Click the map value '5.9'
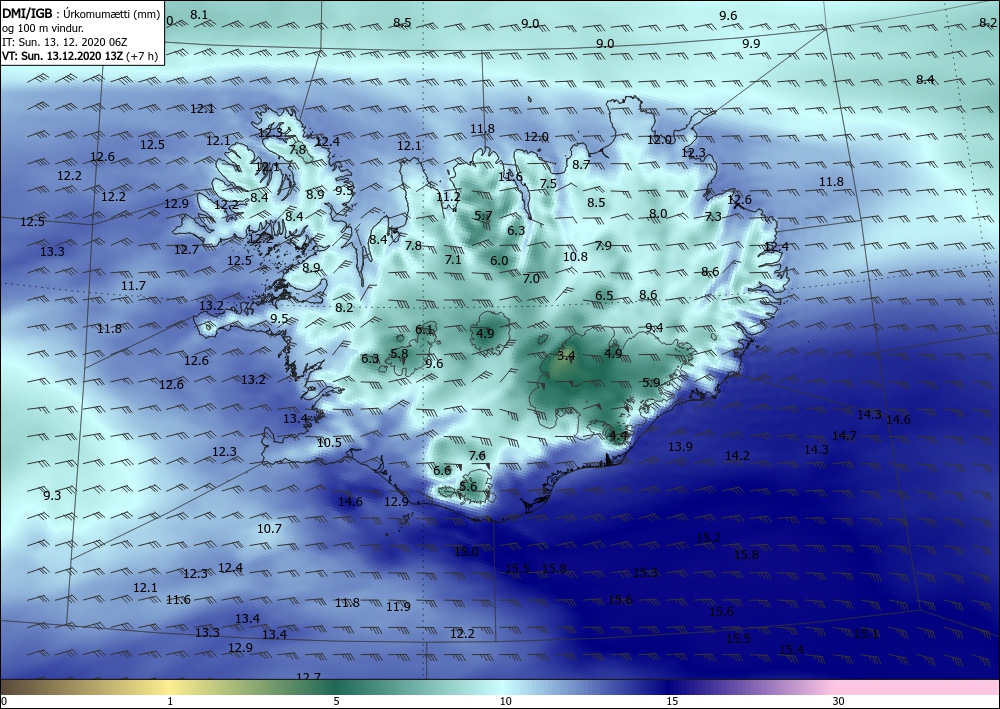The height and width of the screenshot is (709, 1000). 651,383
